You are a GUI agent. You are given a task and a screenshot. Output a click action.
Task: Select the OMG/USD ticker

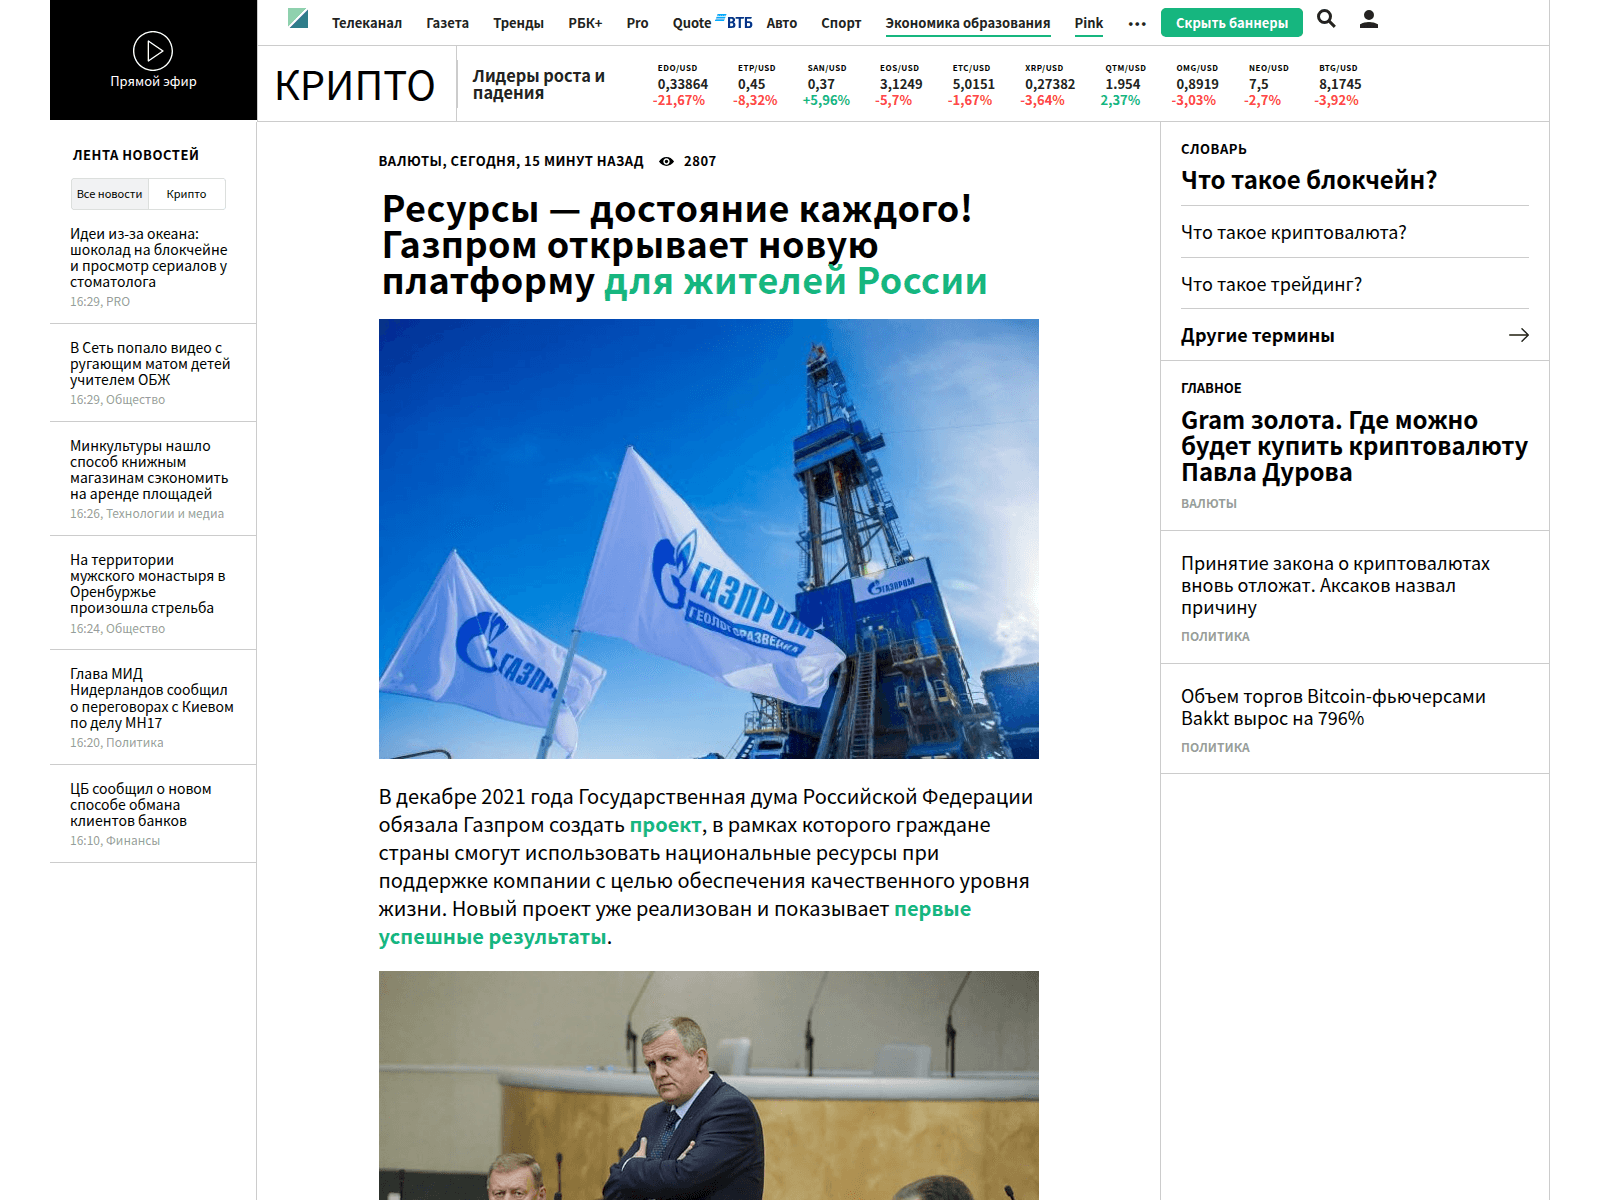point(1196,85)
